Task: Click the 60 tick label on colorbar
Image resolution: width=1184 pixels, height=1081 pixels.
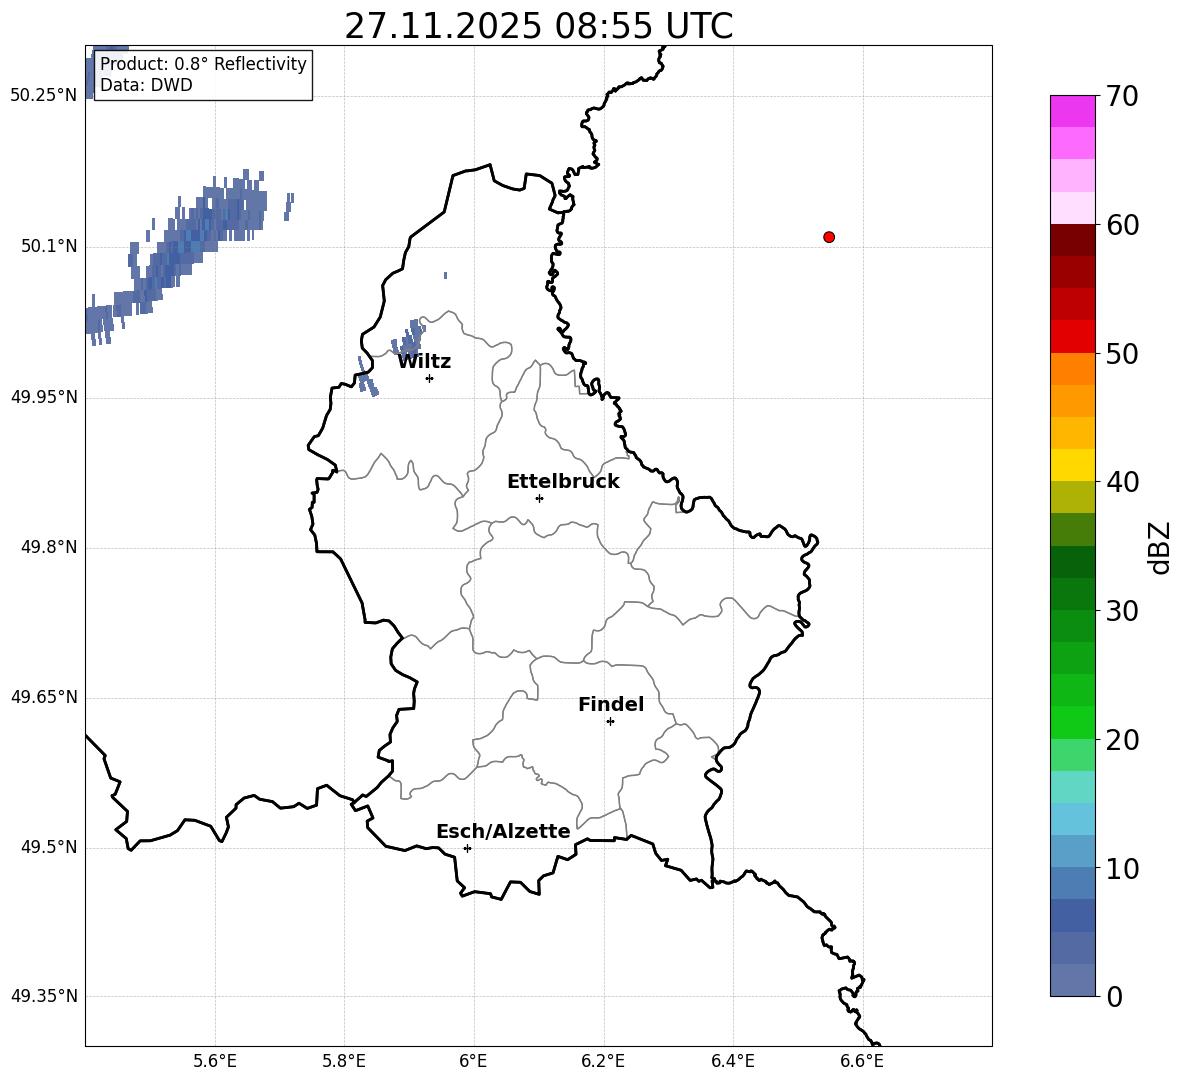Action: 1122,225
